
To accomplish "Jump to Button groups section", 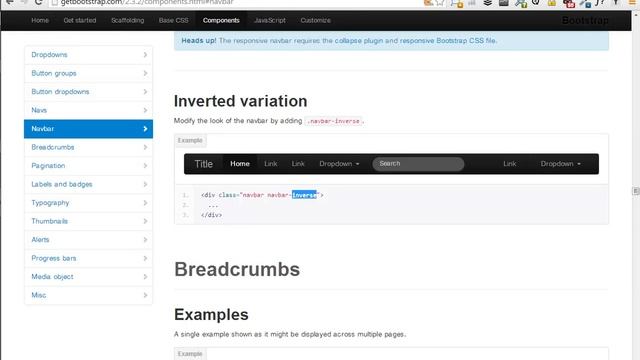I will pos(89,73).
